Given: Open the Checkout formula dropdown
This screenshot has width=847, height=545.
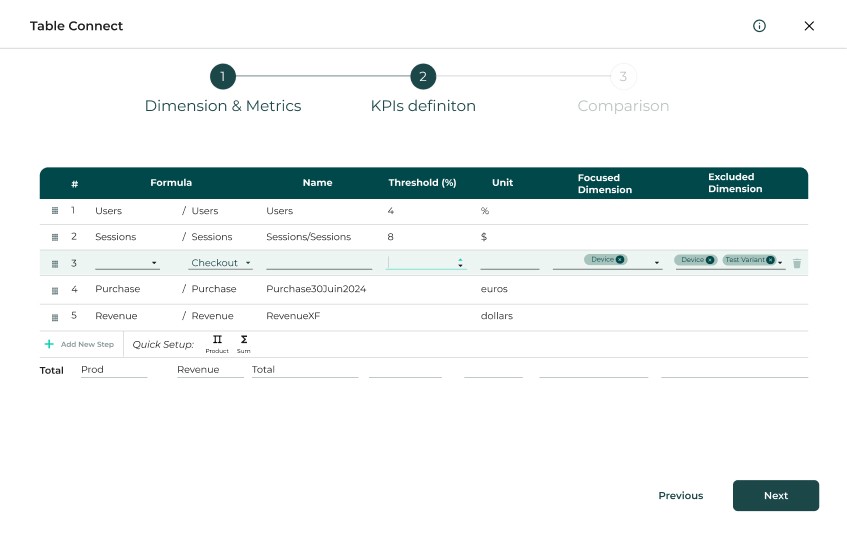Looking at the screenshot, I should coord(221,263).
